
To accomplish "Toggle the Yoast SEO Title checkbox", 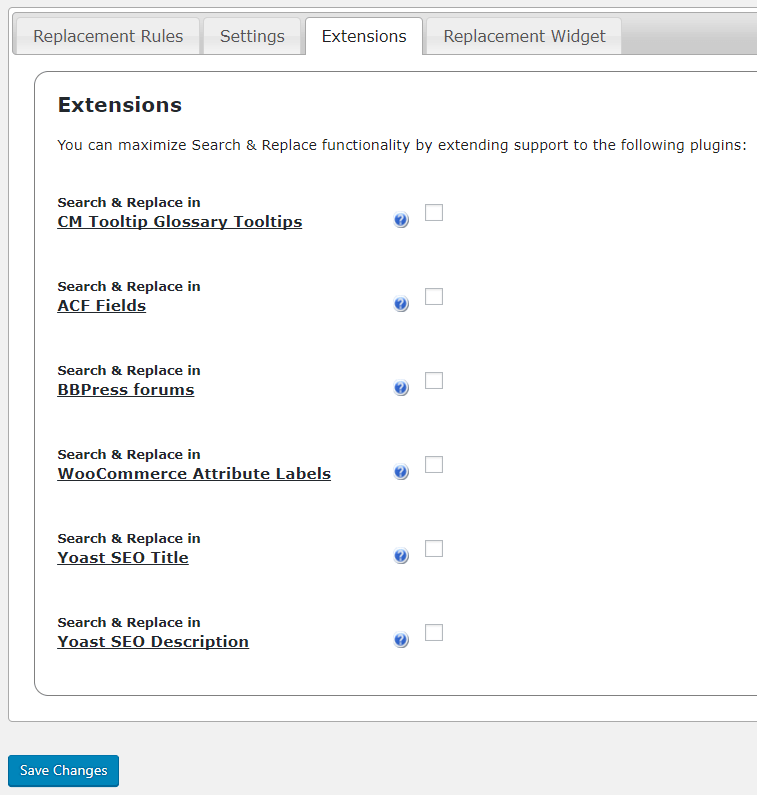I will (434, 549).
